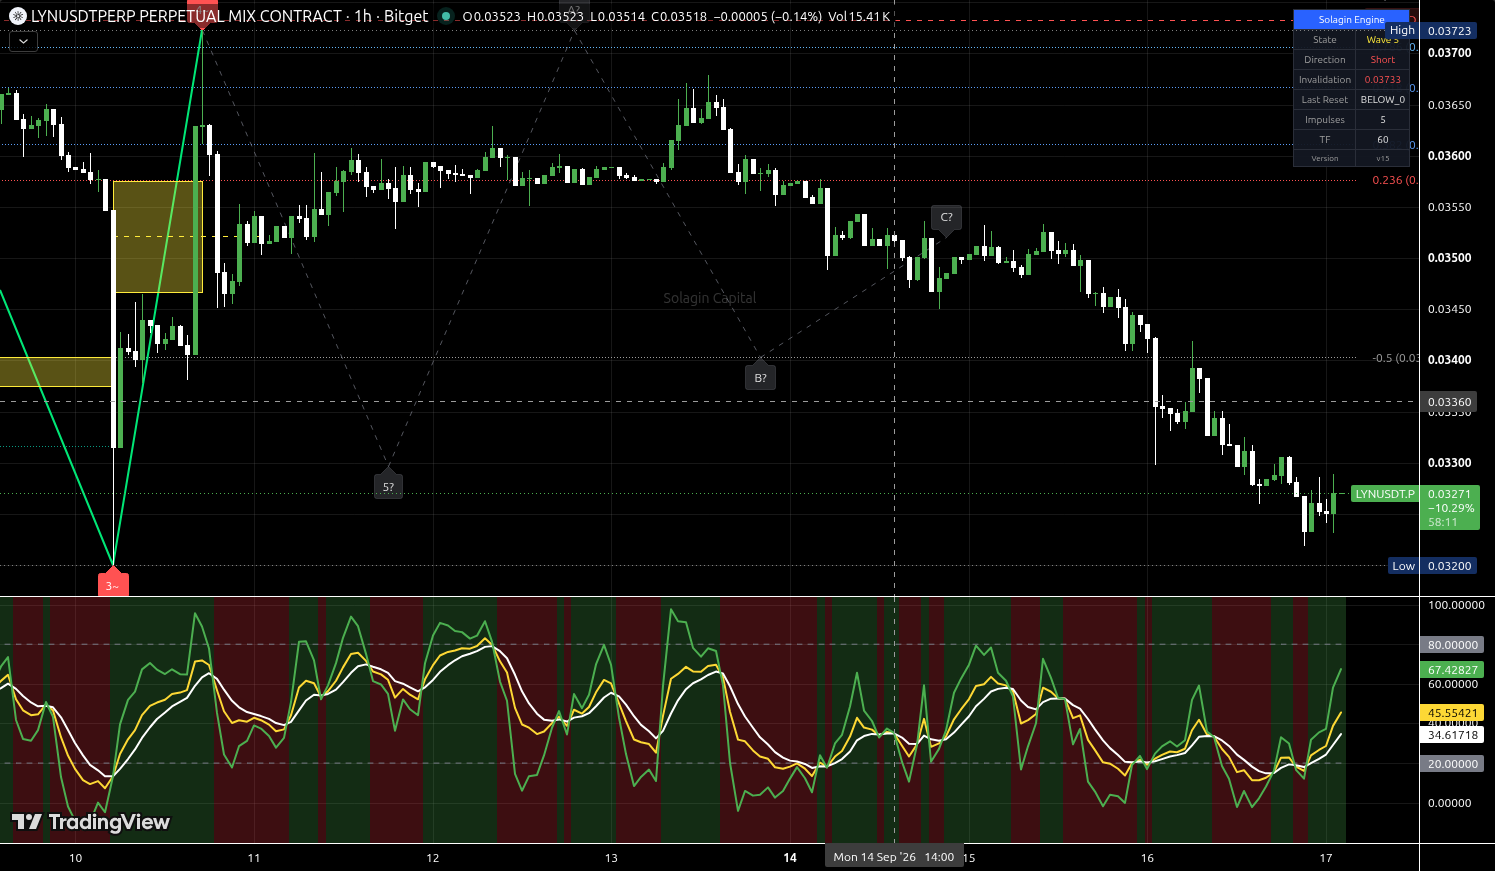Click the Version v15 cell

[1382, 158]
